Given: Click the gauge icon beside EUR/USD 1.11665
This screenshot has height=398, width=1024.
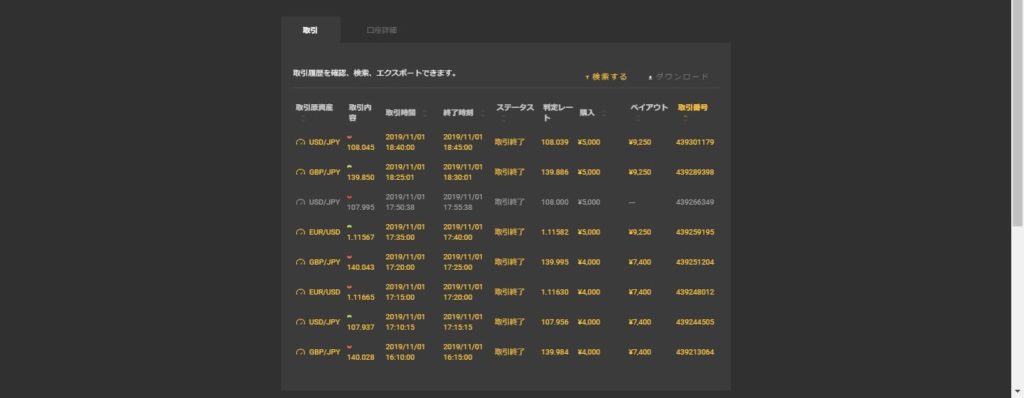Looking at the screenshot, I should [x=300, y=293].
